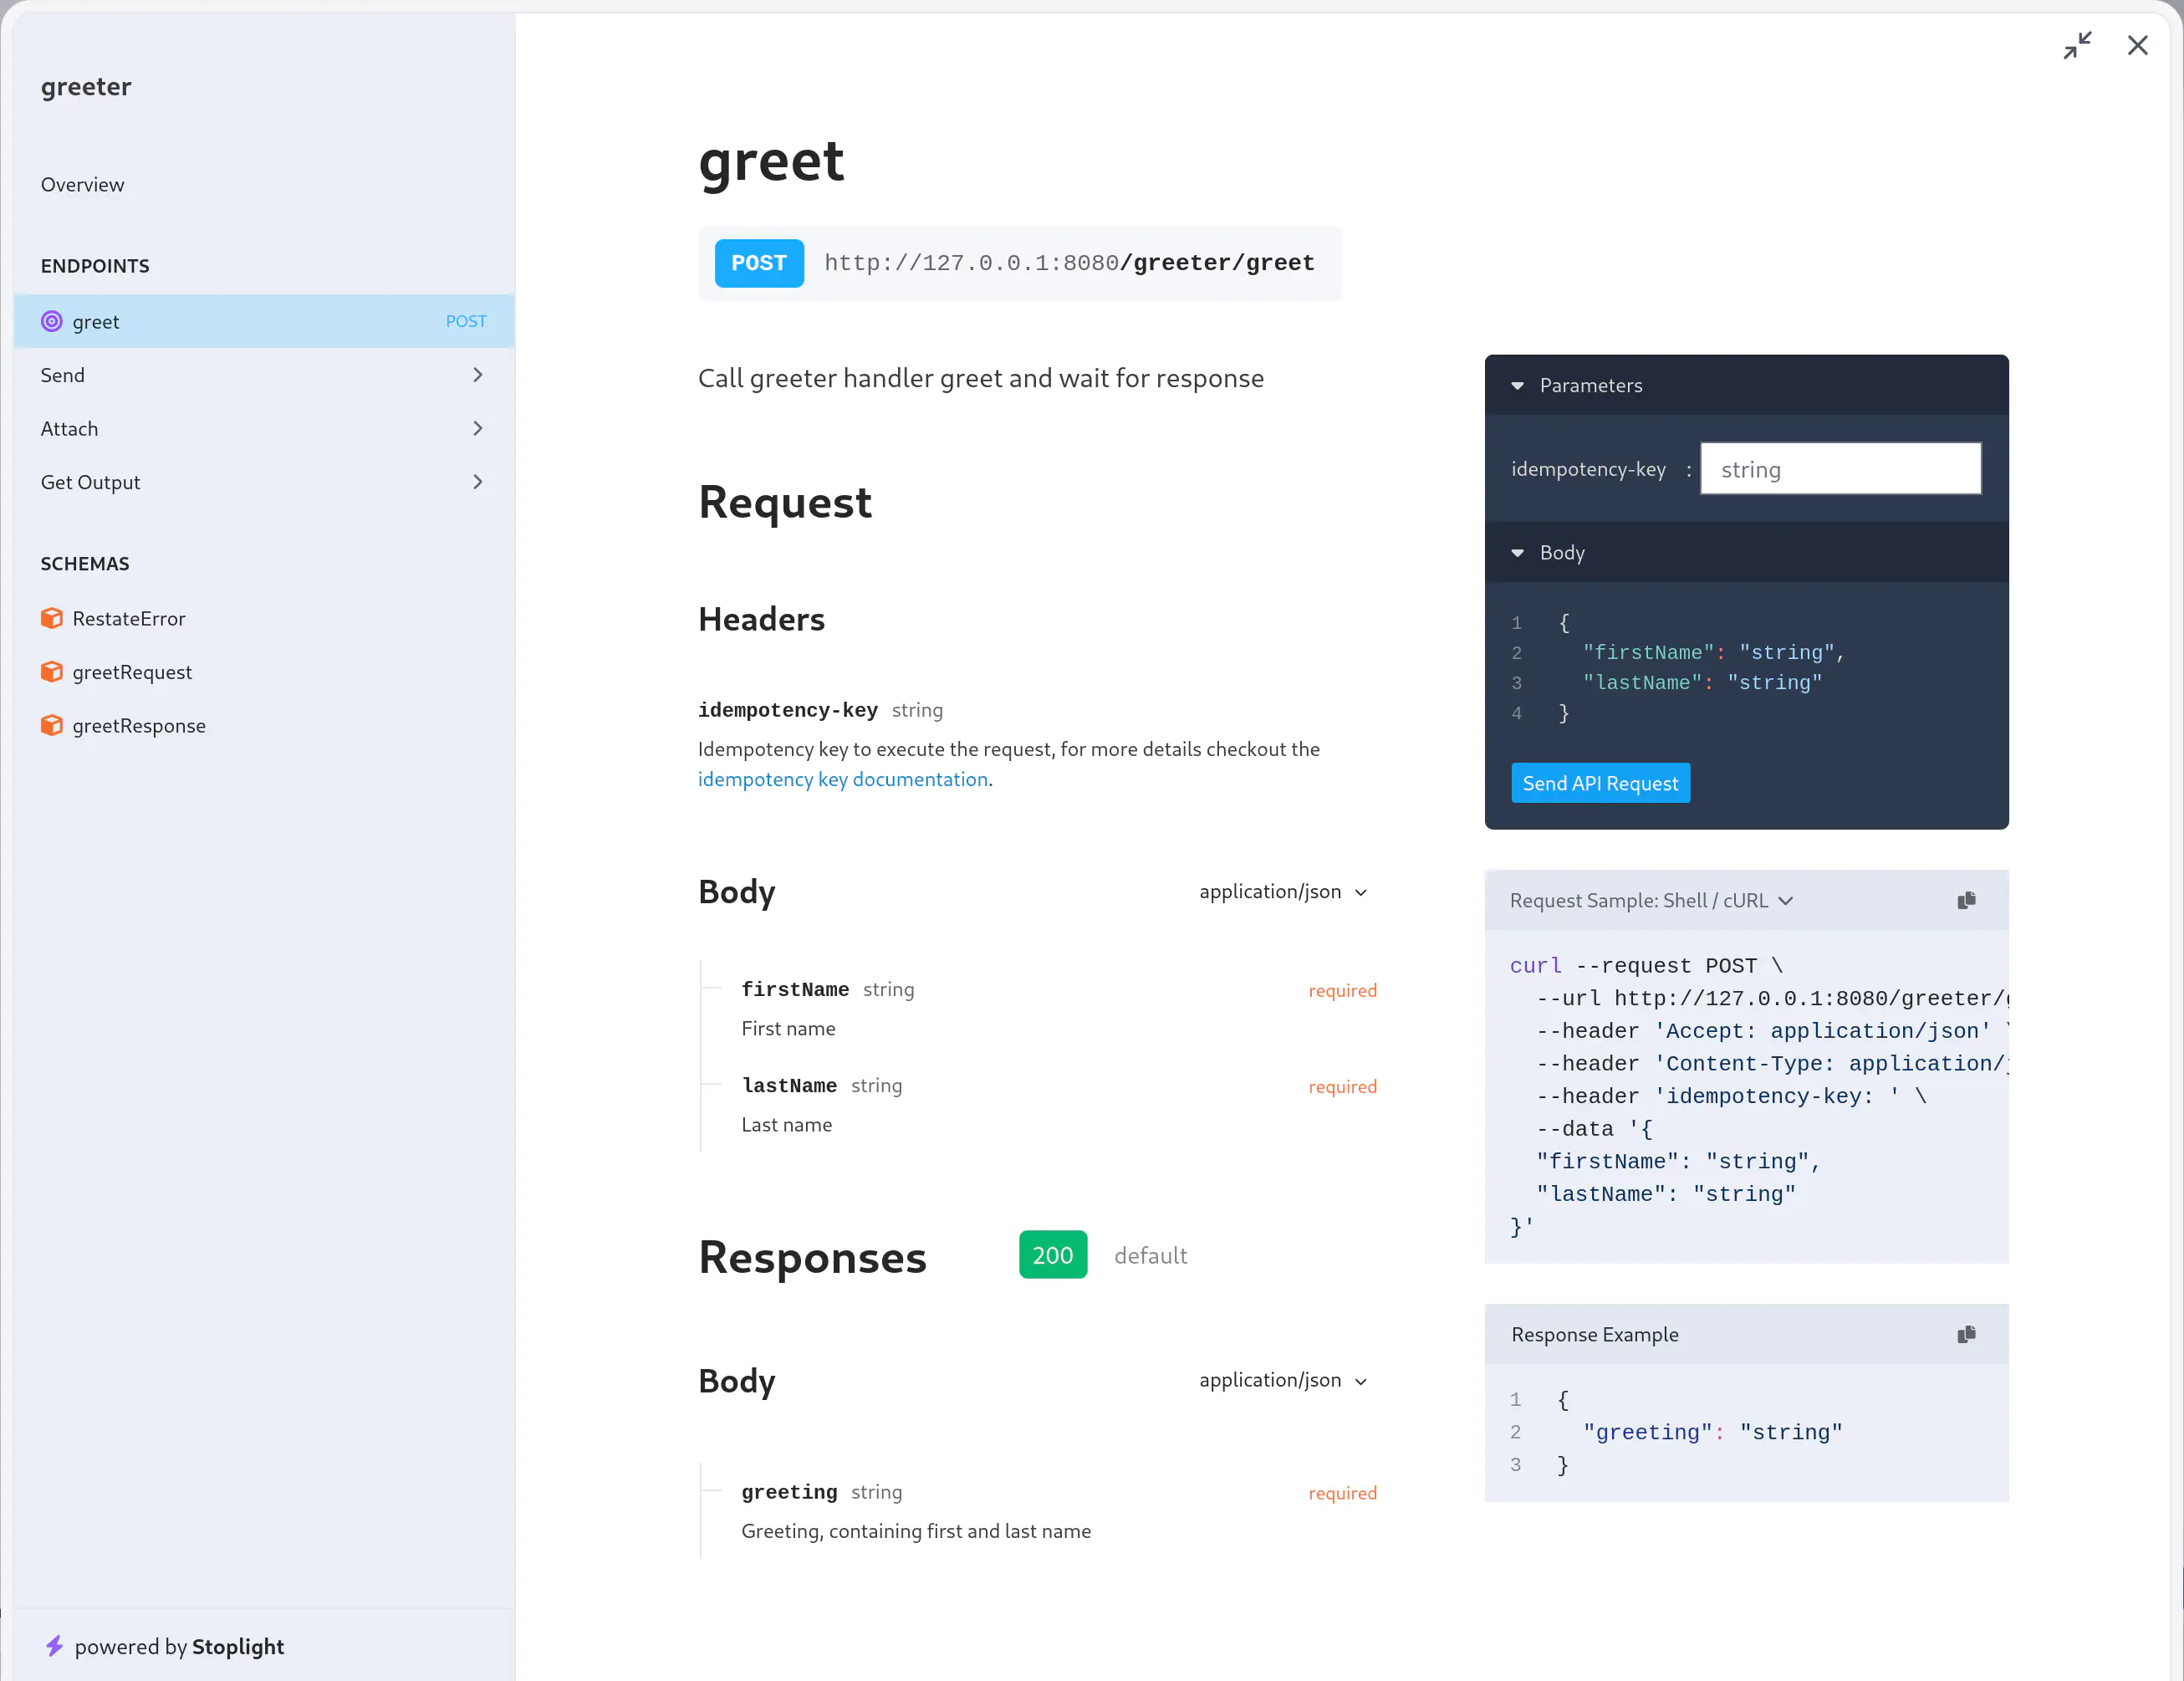2184x1681 pixels.
Task: Expand the Get Output endpoints group
Action: pyautogui.click(x=477, y=482)
